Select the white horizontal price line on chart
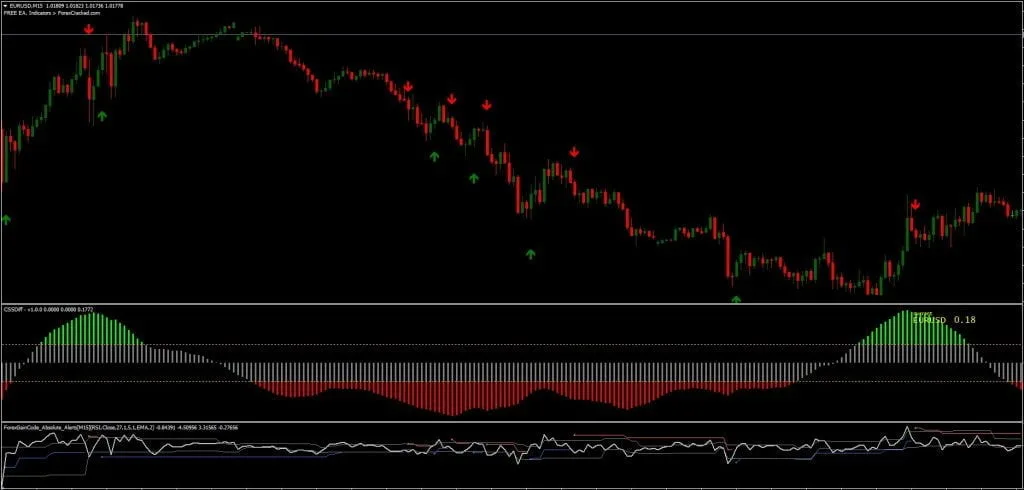 (512, 34)
